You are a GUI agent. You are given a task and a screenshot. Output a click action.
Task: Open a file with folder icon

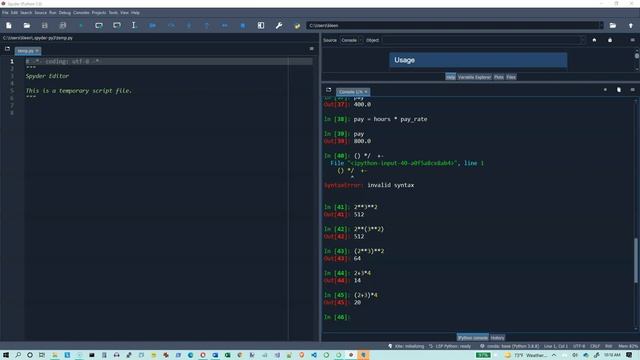(27, 25)
